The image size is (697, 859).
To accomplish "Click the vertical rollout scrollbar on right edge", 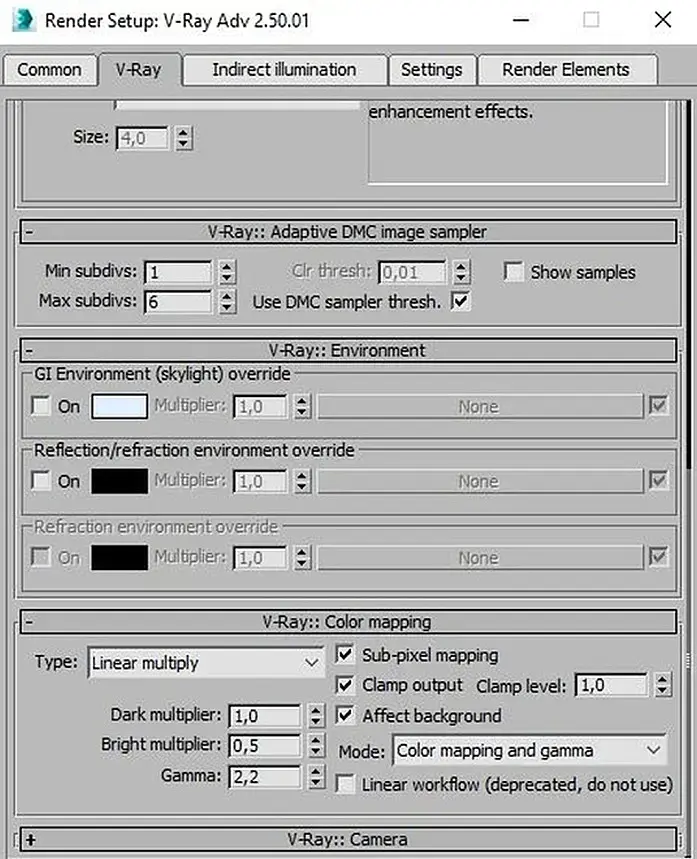I will click(x=689, y=282).
